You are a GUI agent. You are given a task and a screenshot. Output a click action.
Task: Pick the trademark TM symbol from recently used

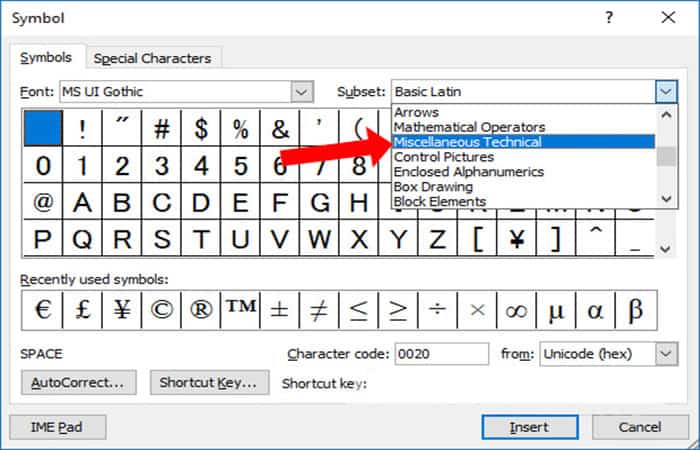click(241, 310)
